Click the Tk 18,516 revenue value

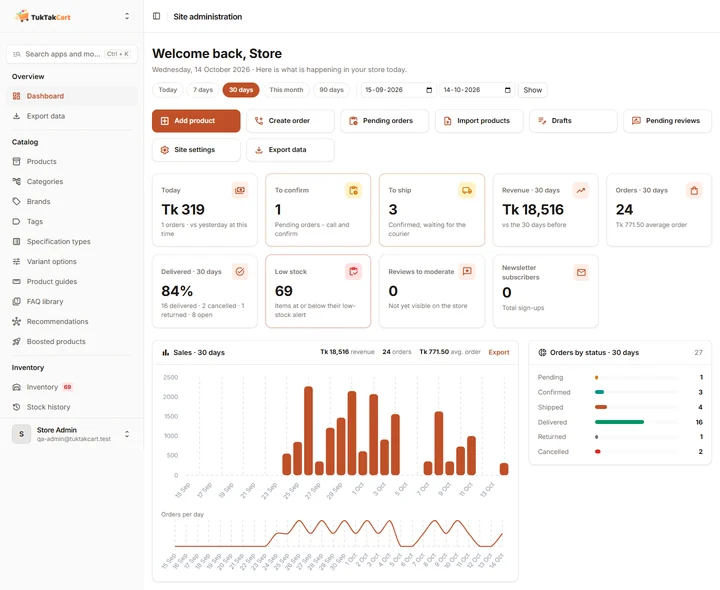coord(533,209)
